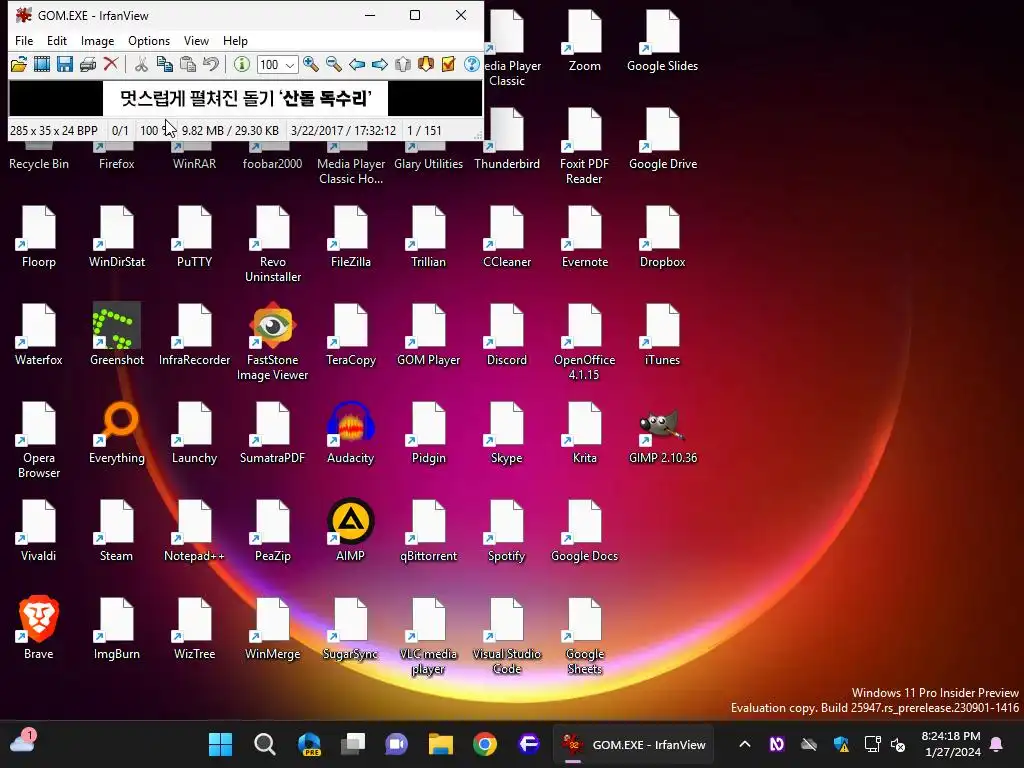
Task: Start the Slideshow from the filmstrip icon
Action: click(42, 64)
